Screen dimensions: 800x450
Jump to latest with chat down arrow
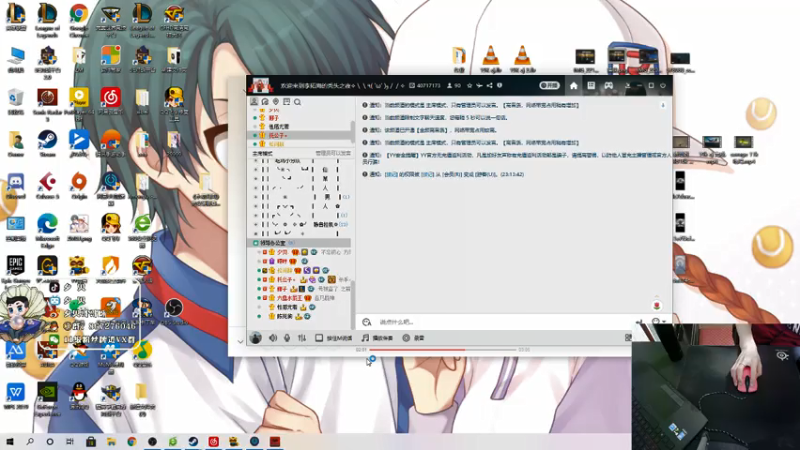coord(663,105)
